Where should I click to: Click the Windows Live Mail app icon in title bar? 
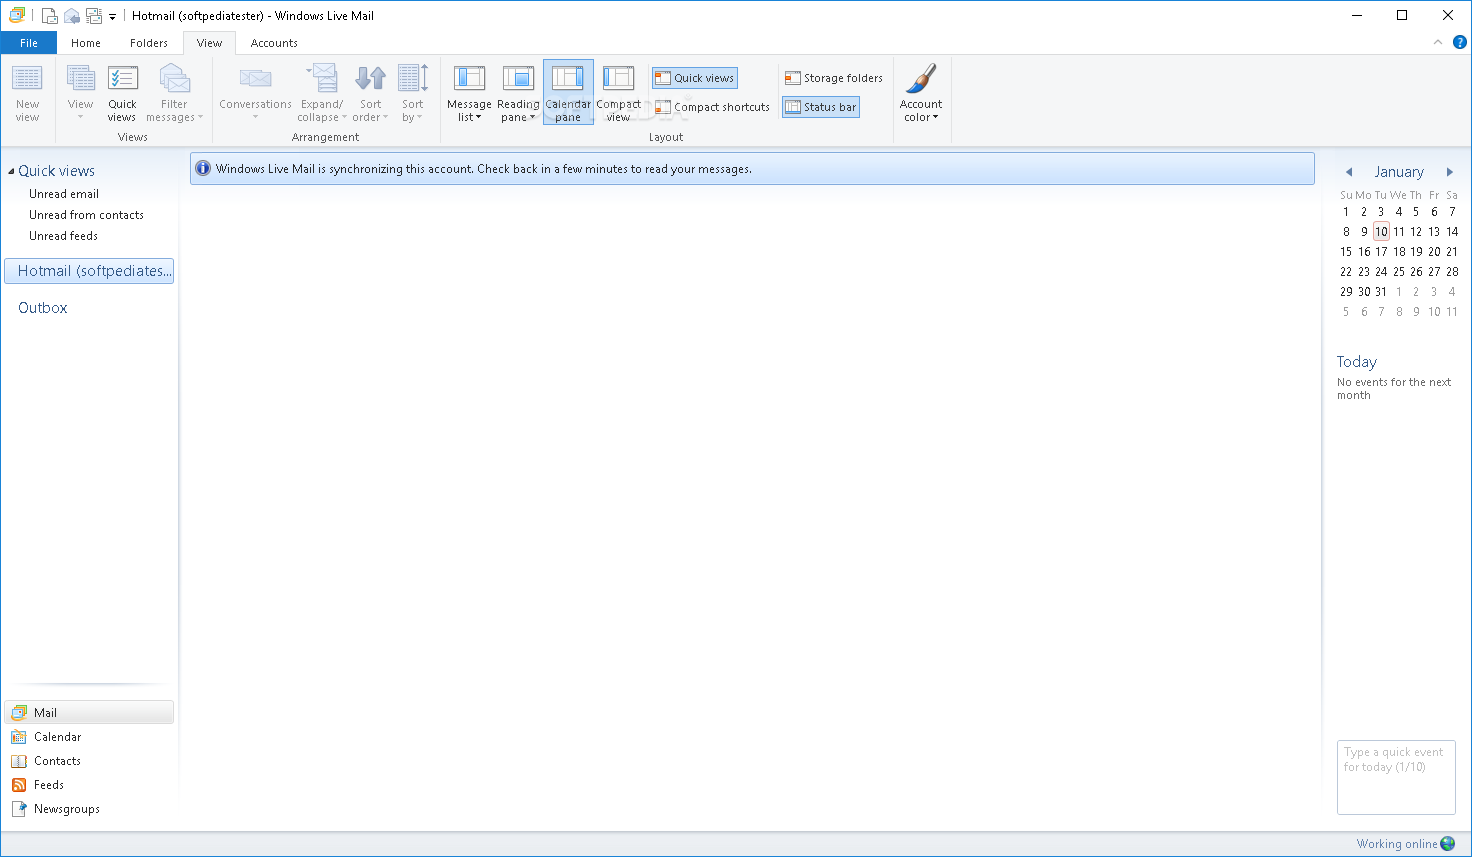click(x=17, y=15)
